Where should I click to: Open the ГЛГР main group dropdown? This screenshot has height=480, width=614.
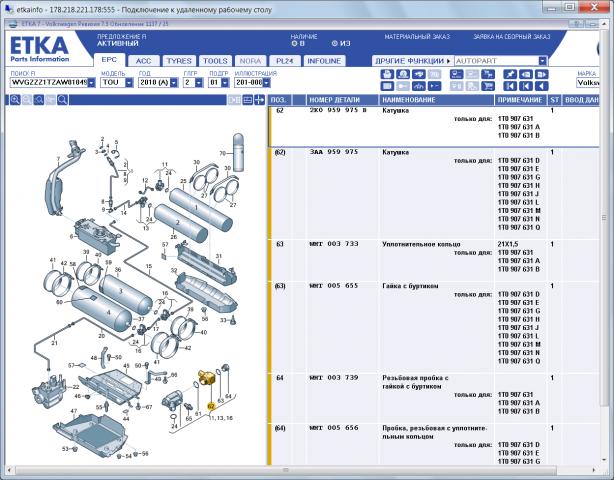point(199,83)
